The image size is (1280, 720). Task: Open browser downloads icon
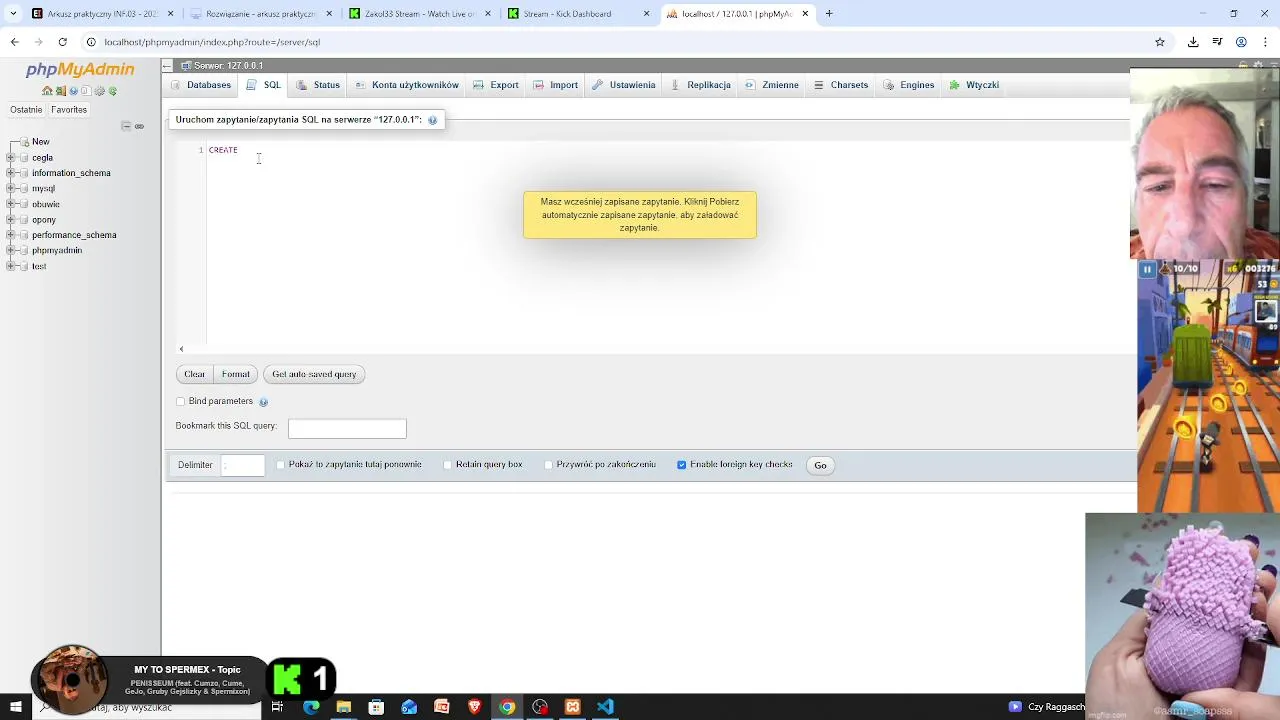1193,42
